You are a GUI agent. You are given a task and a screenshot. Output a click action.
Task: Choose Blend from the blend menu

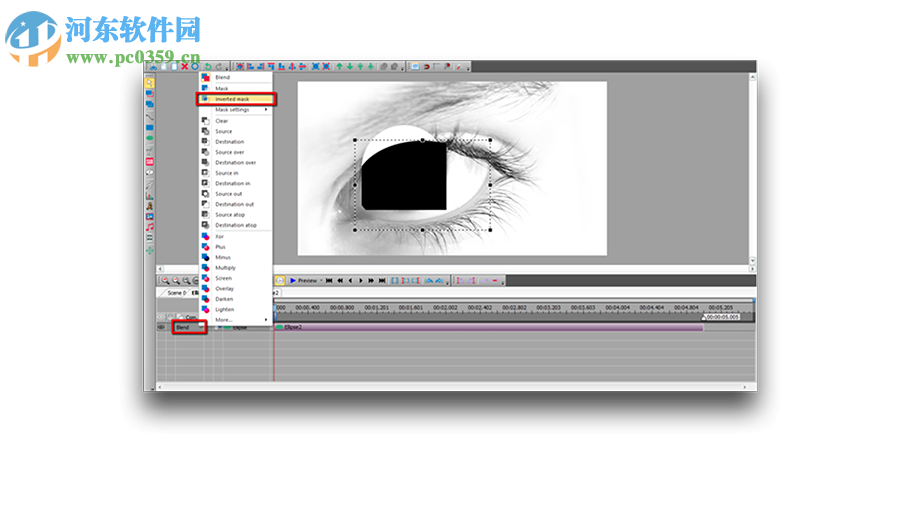[x=235, y=77]
